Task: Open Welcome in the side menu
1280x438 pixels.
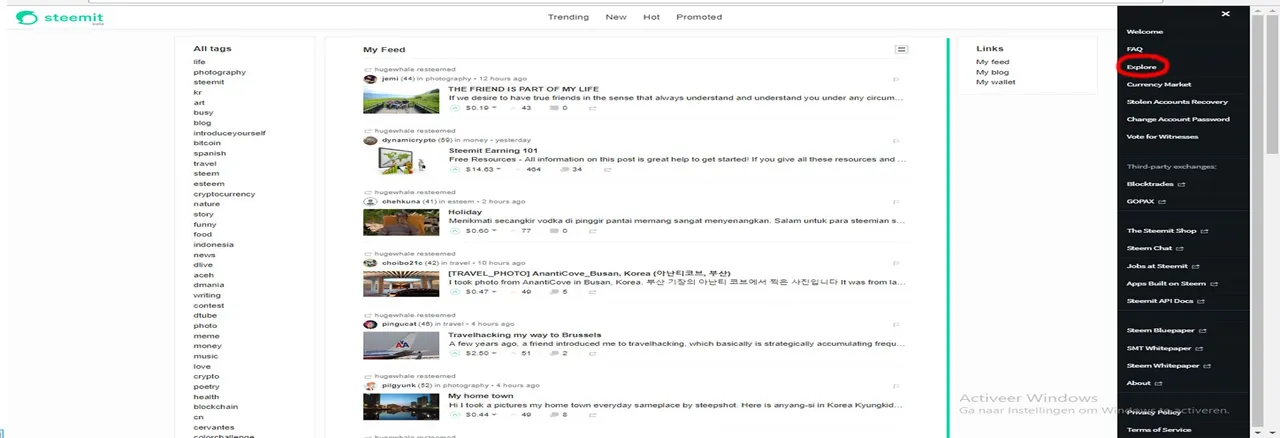Action: 1145,32
